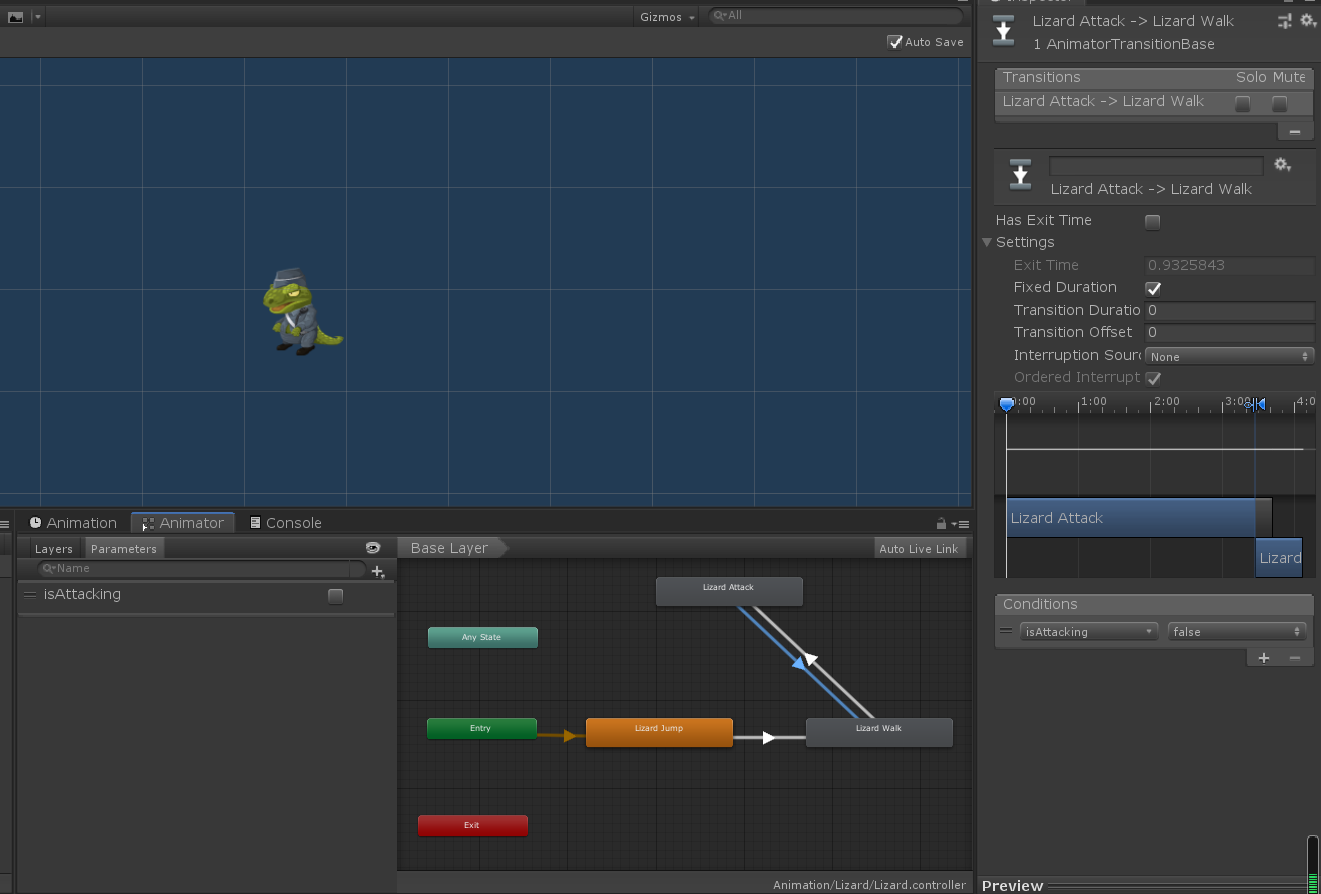Select 'Lizard Attack -> Lizard Walk' in Transitions list

pyautogui.click(x=1103, y=101)
